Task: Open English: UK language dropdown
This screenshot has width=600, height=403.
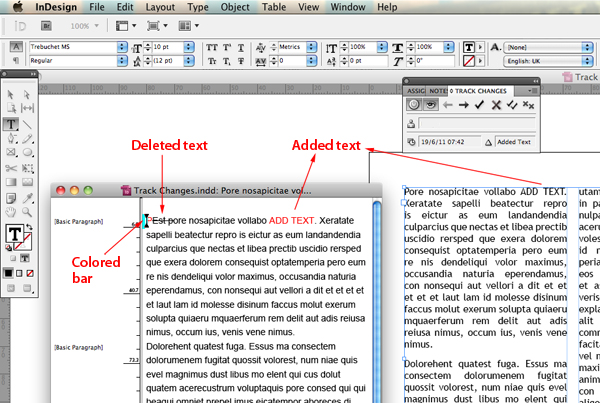Action: [x=587, y=61]
